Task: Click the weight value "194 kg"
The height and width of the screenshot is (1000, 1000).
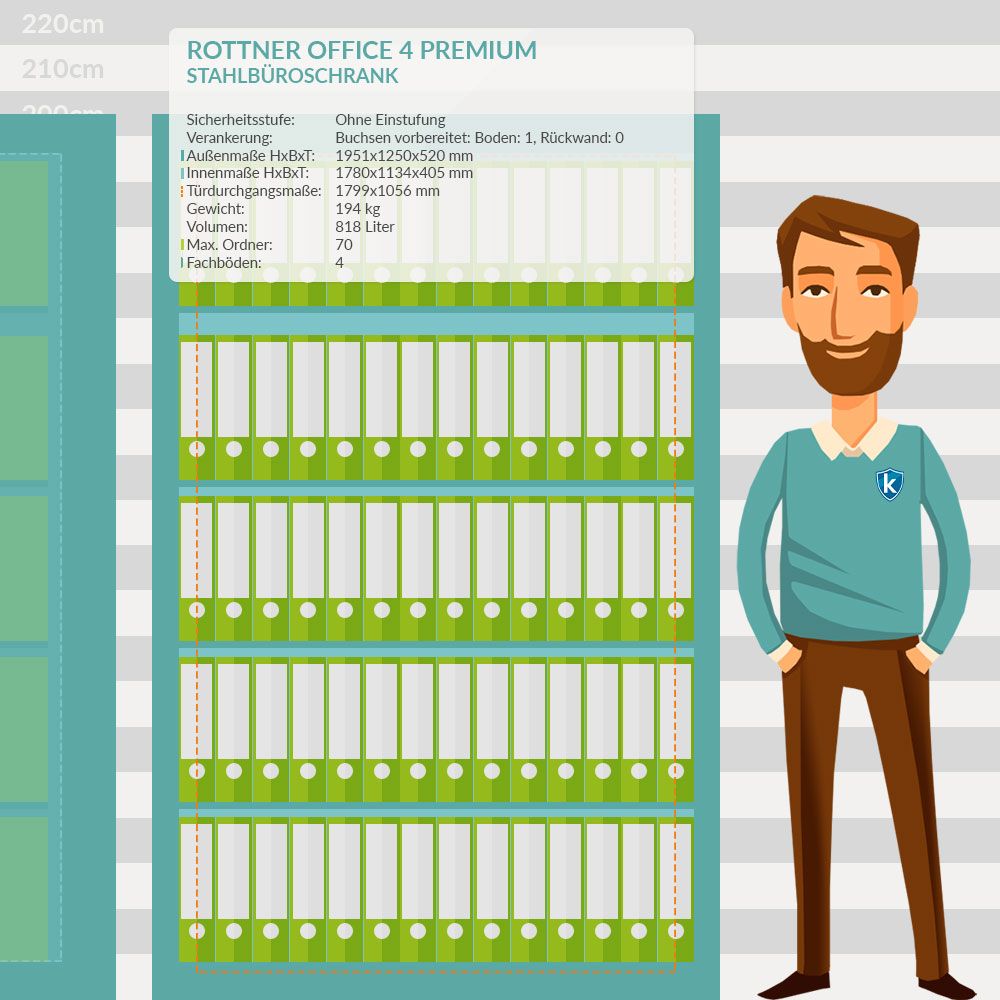Action: click(358, 209)
